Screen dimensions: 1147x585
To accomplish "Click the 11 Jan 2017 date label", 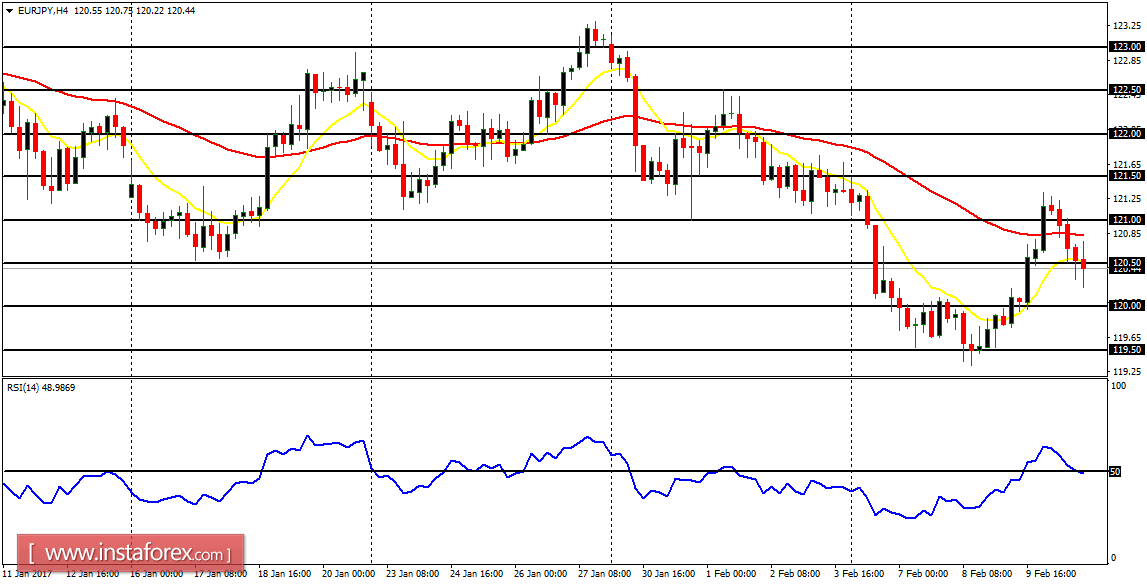I will 26,575.
